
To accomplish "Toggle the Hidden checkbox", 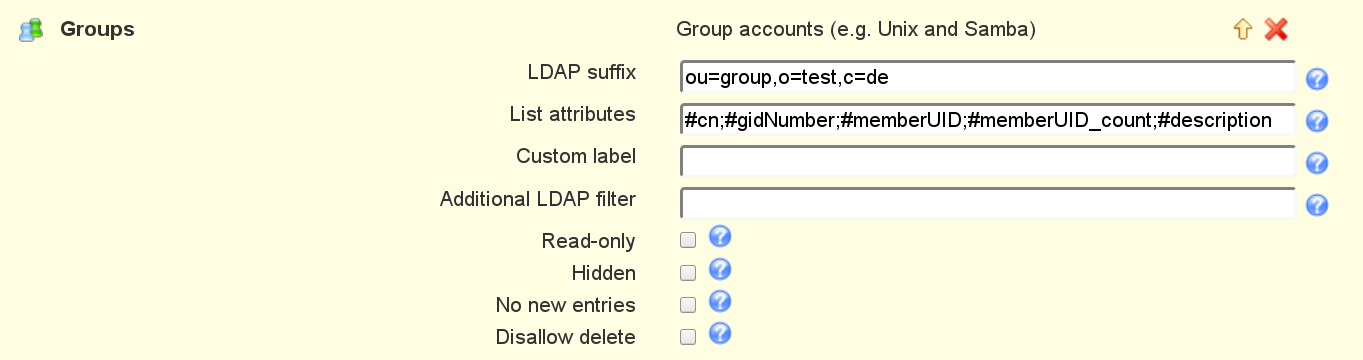I will coord(688,272).
